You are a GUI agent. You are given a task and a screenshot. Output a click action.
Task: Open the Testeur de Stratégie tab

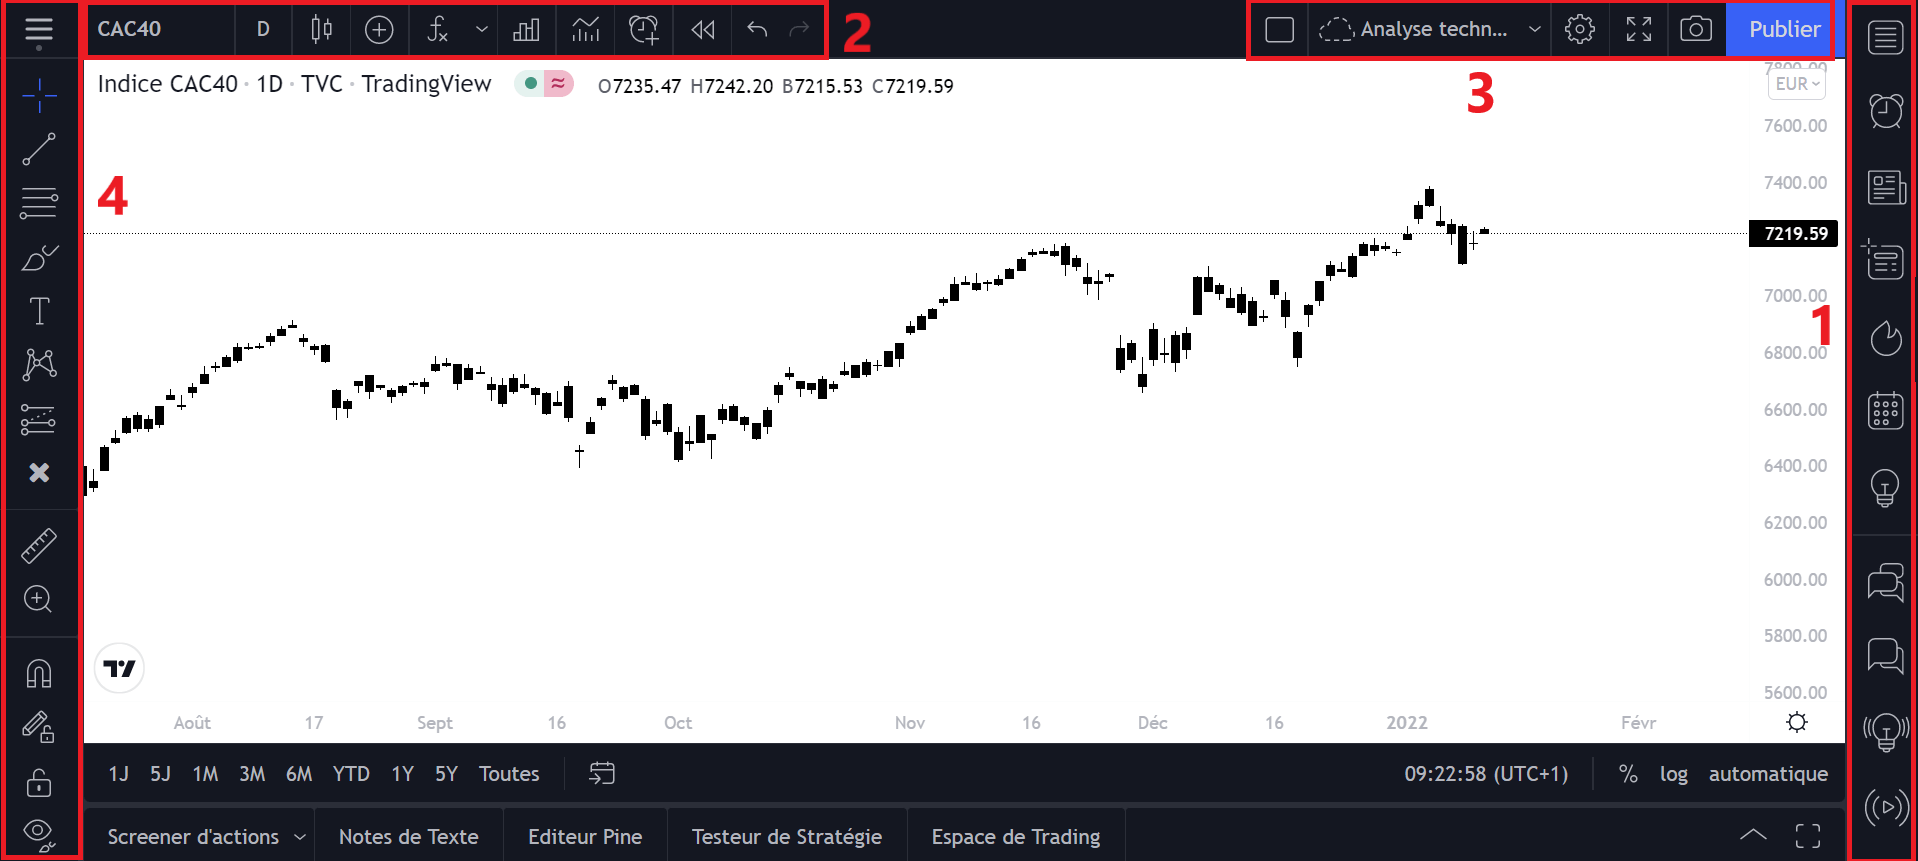coord(786,837)
